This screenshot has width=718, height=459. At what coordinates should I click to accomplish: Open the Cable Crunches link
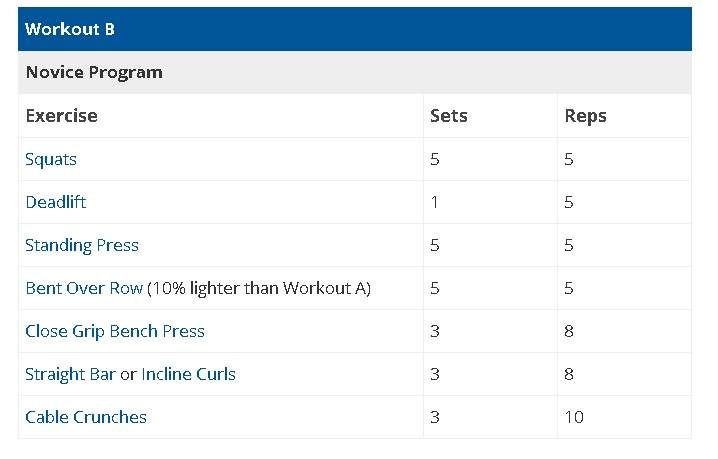pyautogui.click(x=86, y=417)
